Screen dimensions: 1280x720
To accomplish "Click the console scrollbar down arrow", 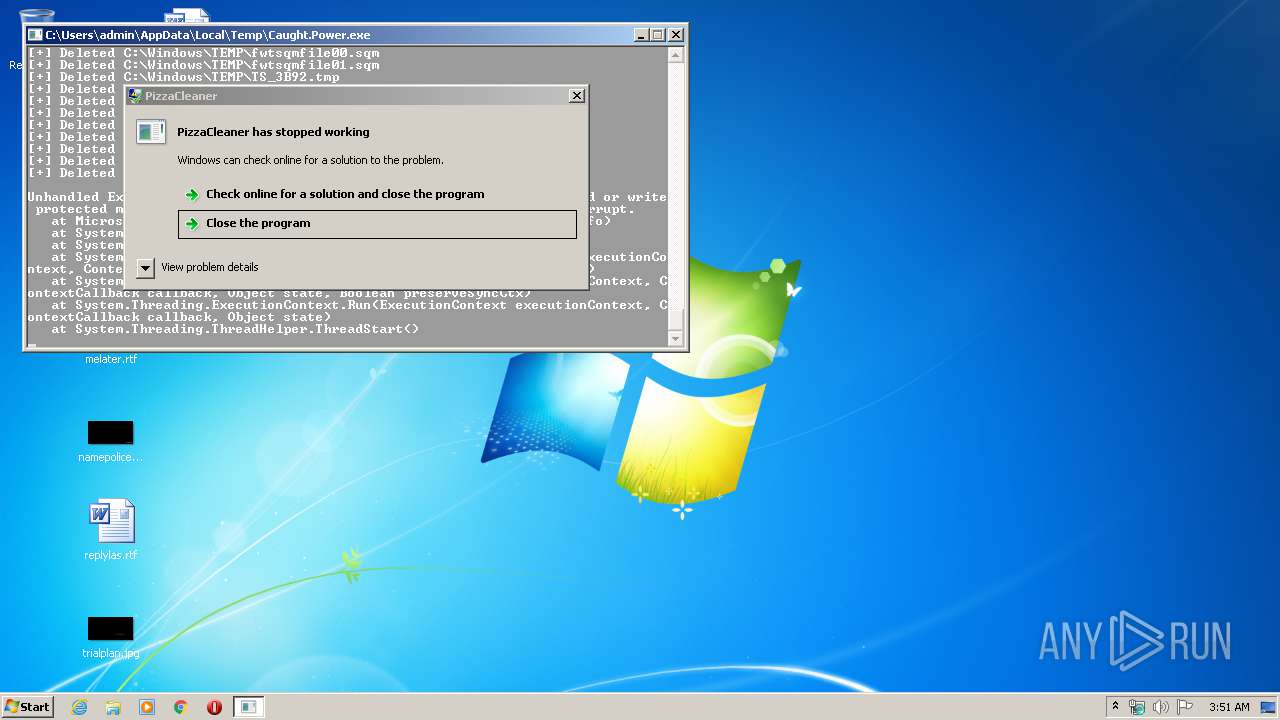I will pos(676,339).
